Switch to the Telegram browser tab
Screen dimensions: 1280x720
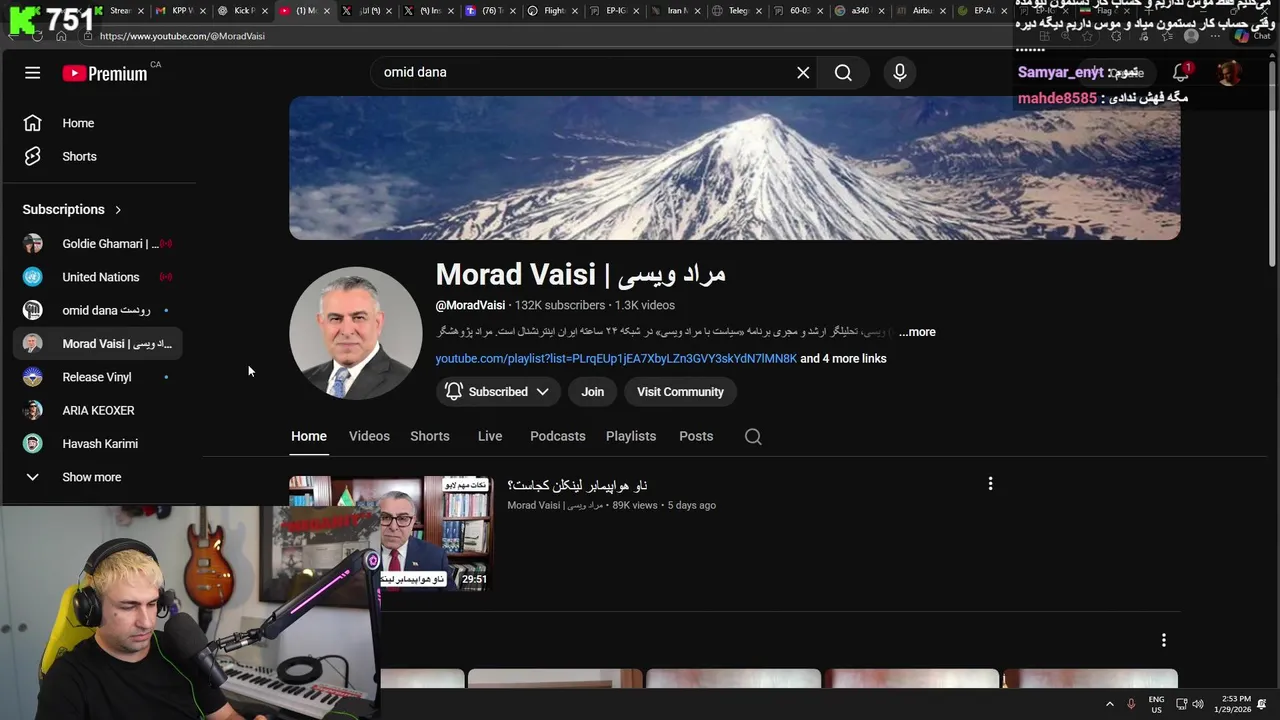739,11
